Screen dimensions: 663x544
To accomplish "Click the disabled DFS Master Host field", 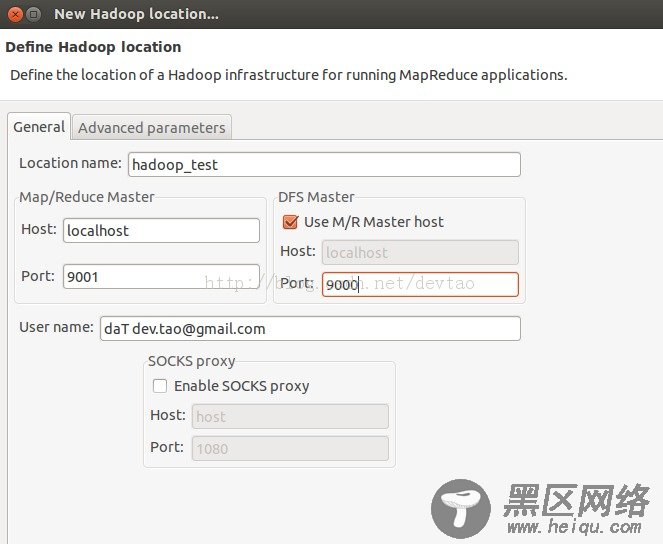I will pyautogui.click(x=420, y=253).
